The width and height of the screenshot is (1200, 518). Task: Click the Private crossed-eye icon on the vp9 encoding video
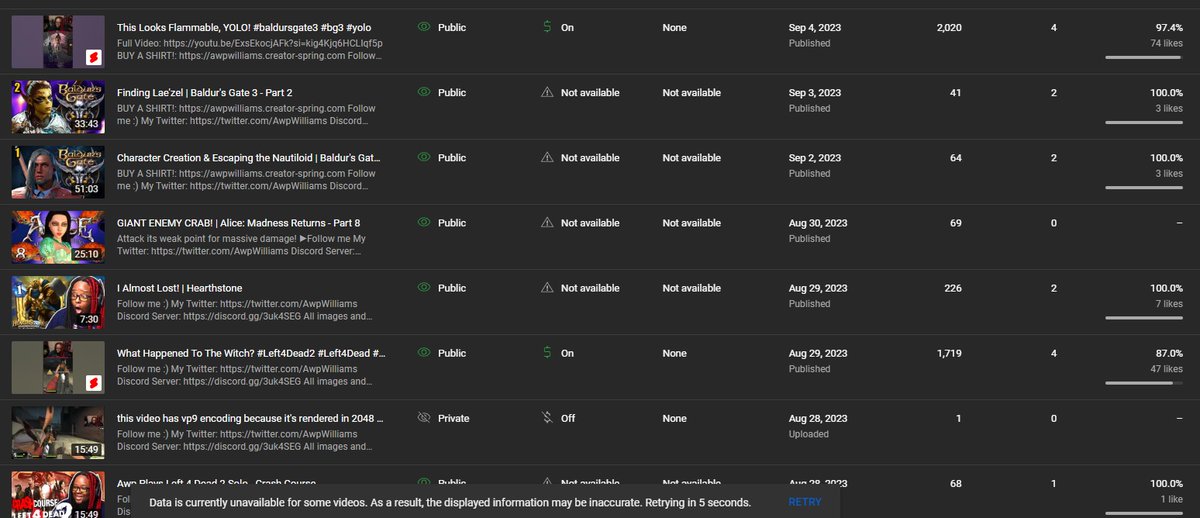pyautogui.click(x=424, y=418)
